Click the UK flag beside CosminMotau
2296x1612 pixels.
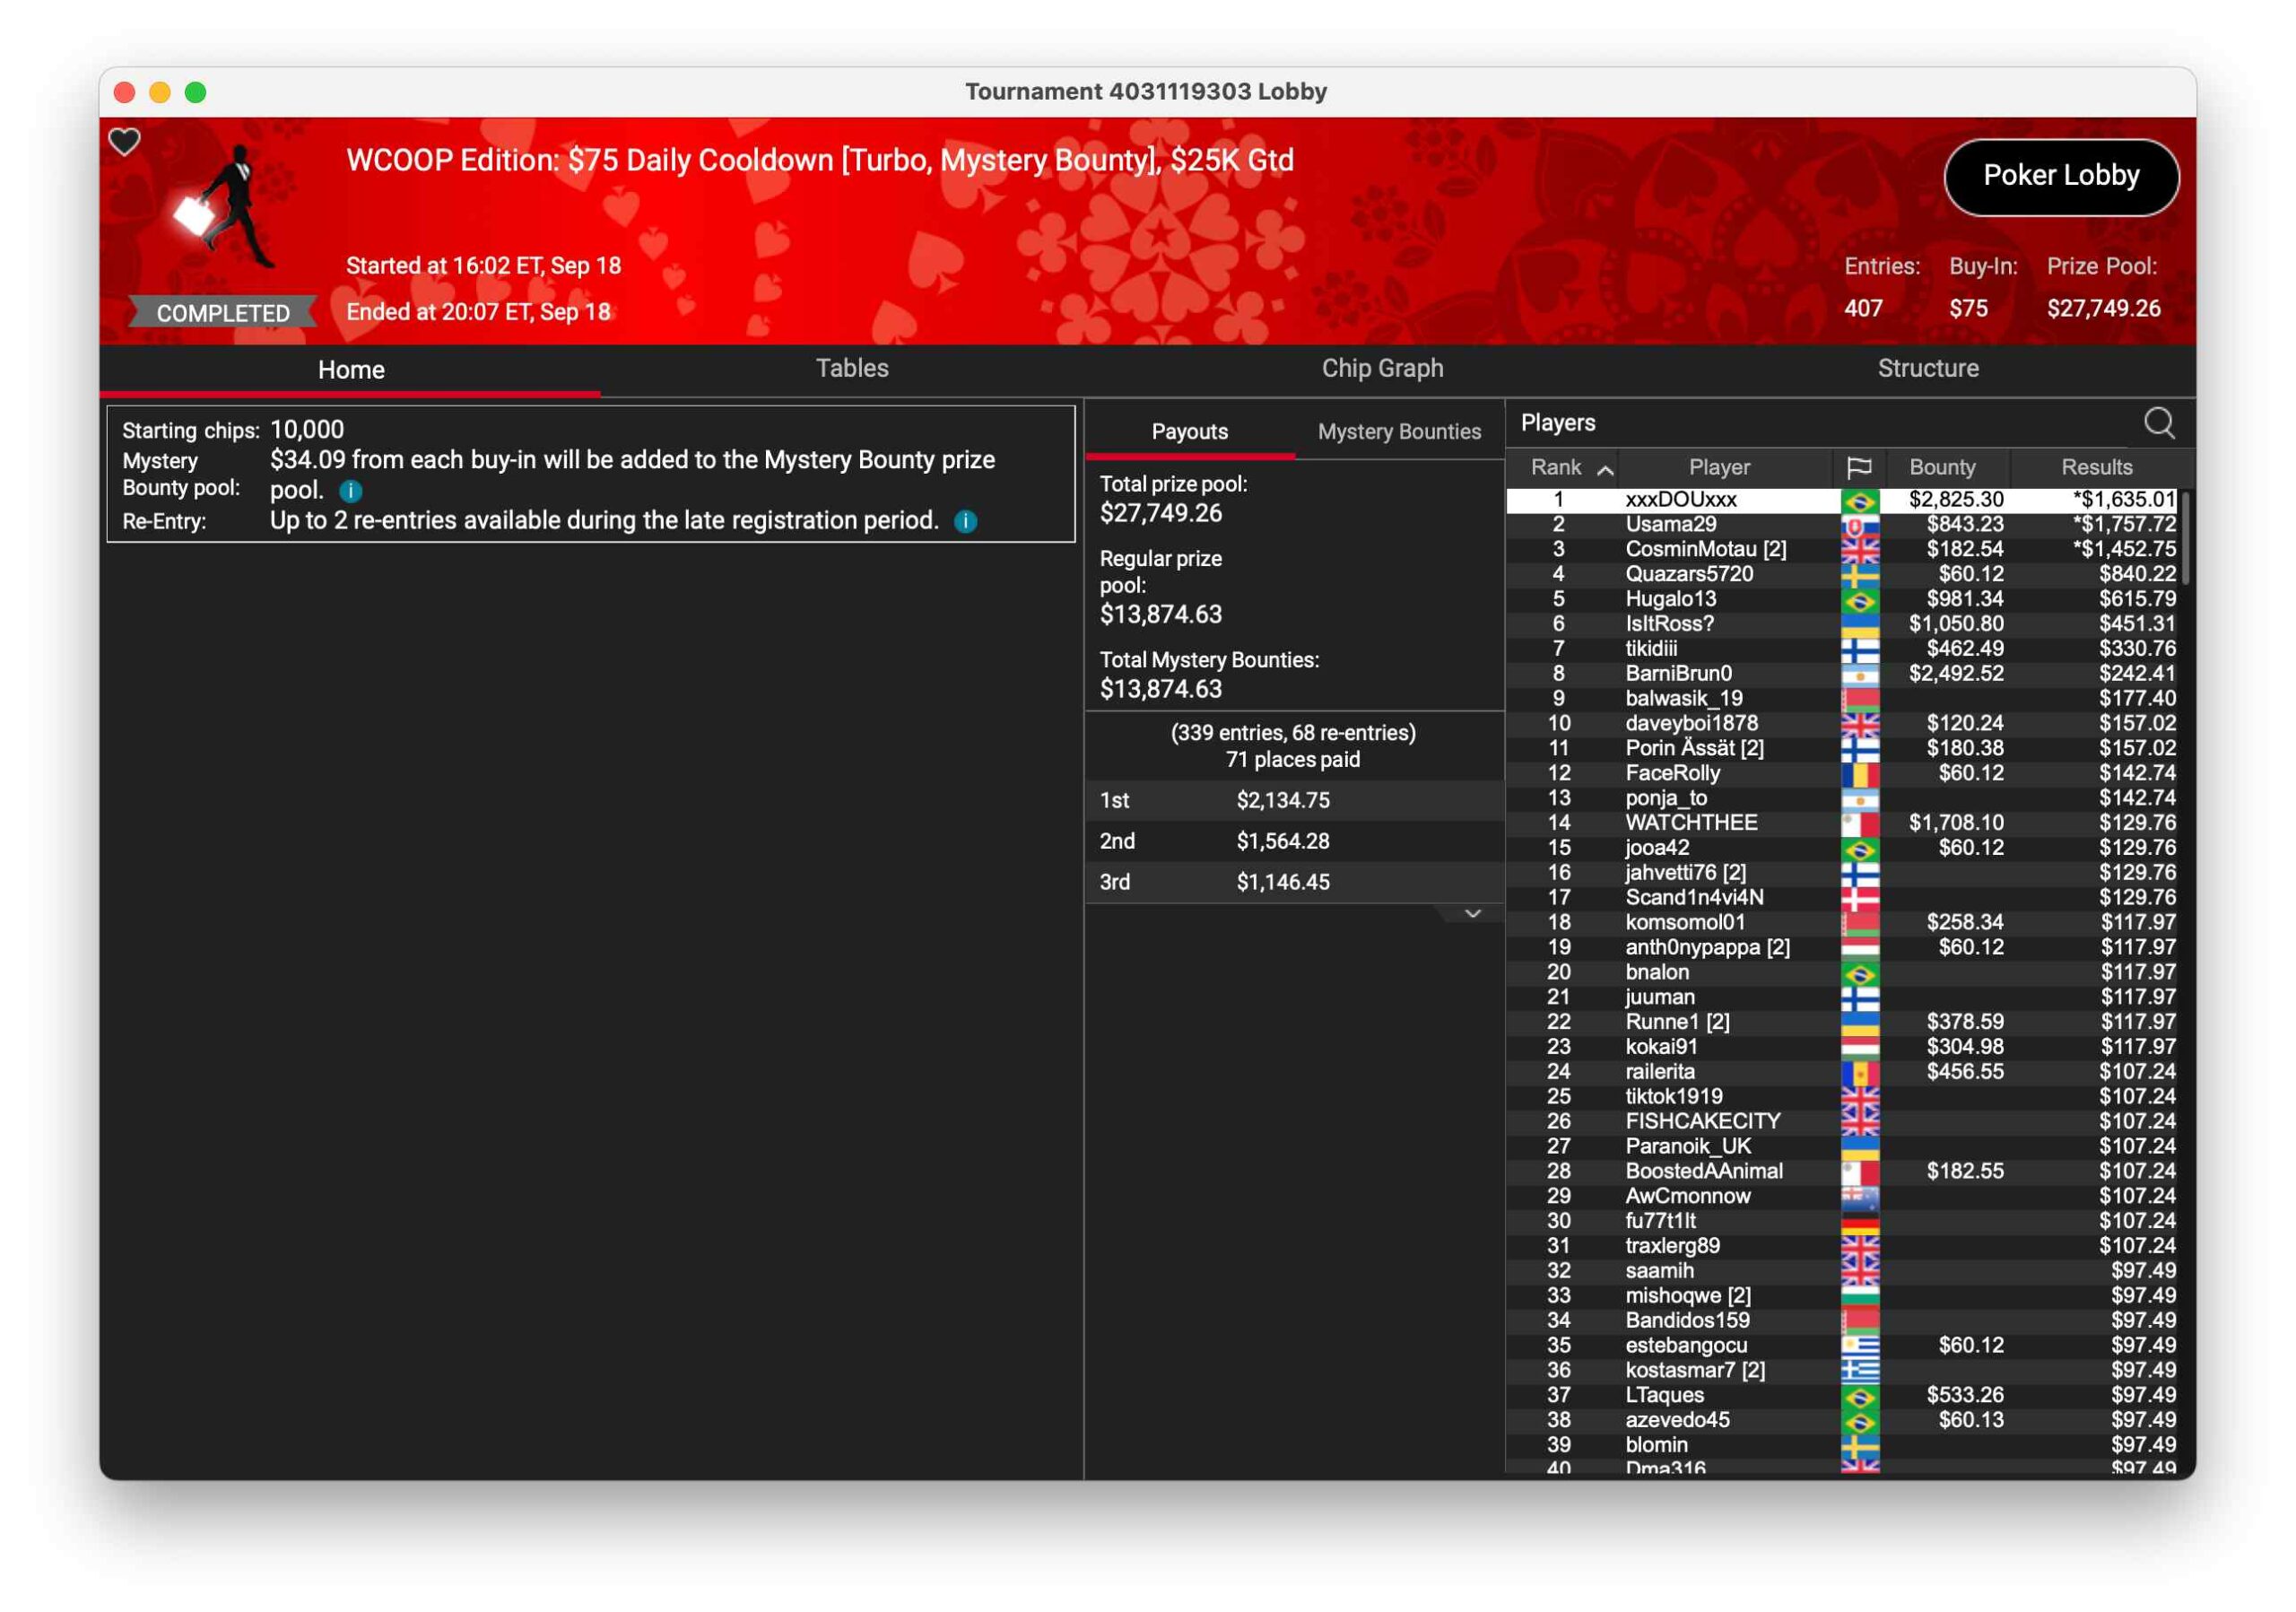[x=1859, y=550]
